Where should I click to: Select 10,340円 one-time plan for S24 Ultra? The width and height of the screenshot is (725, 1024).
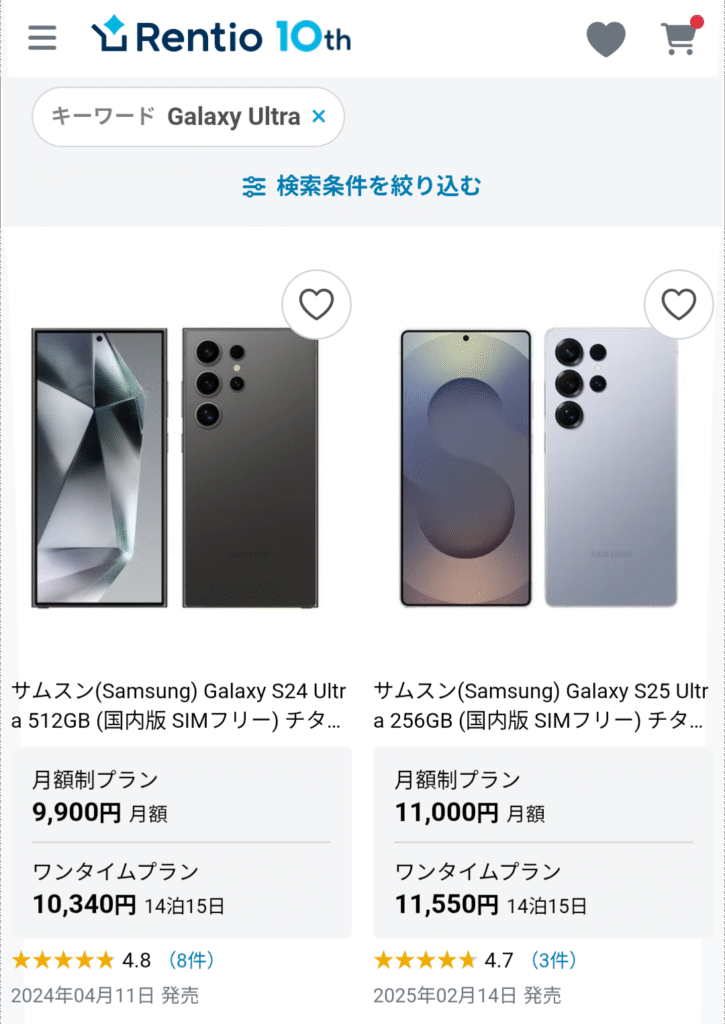(181, 889)
